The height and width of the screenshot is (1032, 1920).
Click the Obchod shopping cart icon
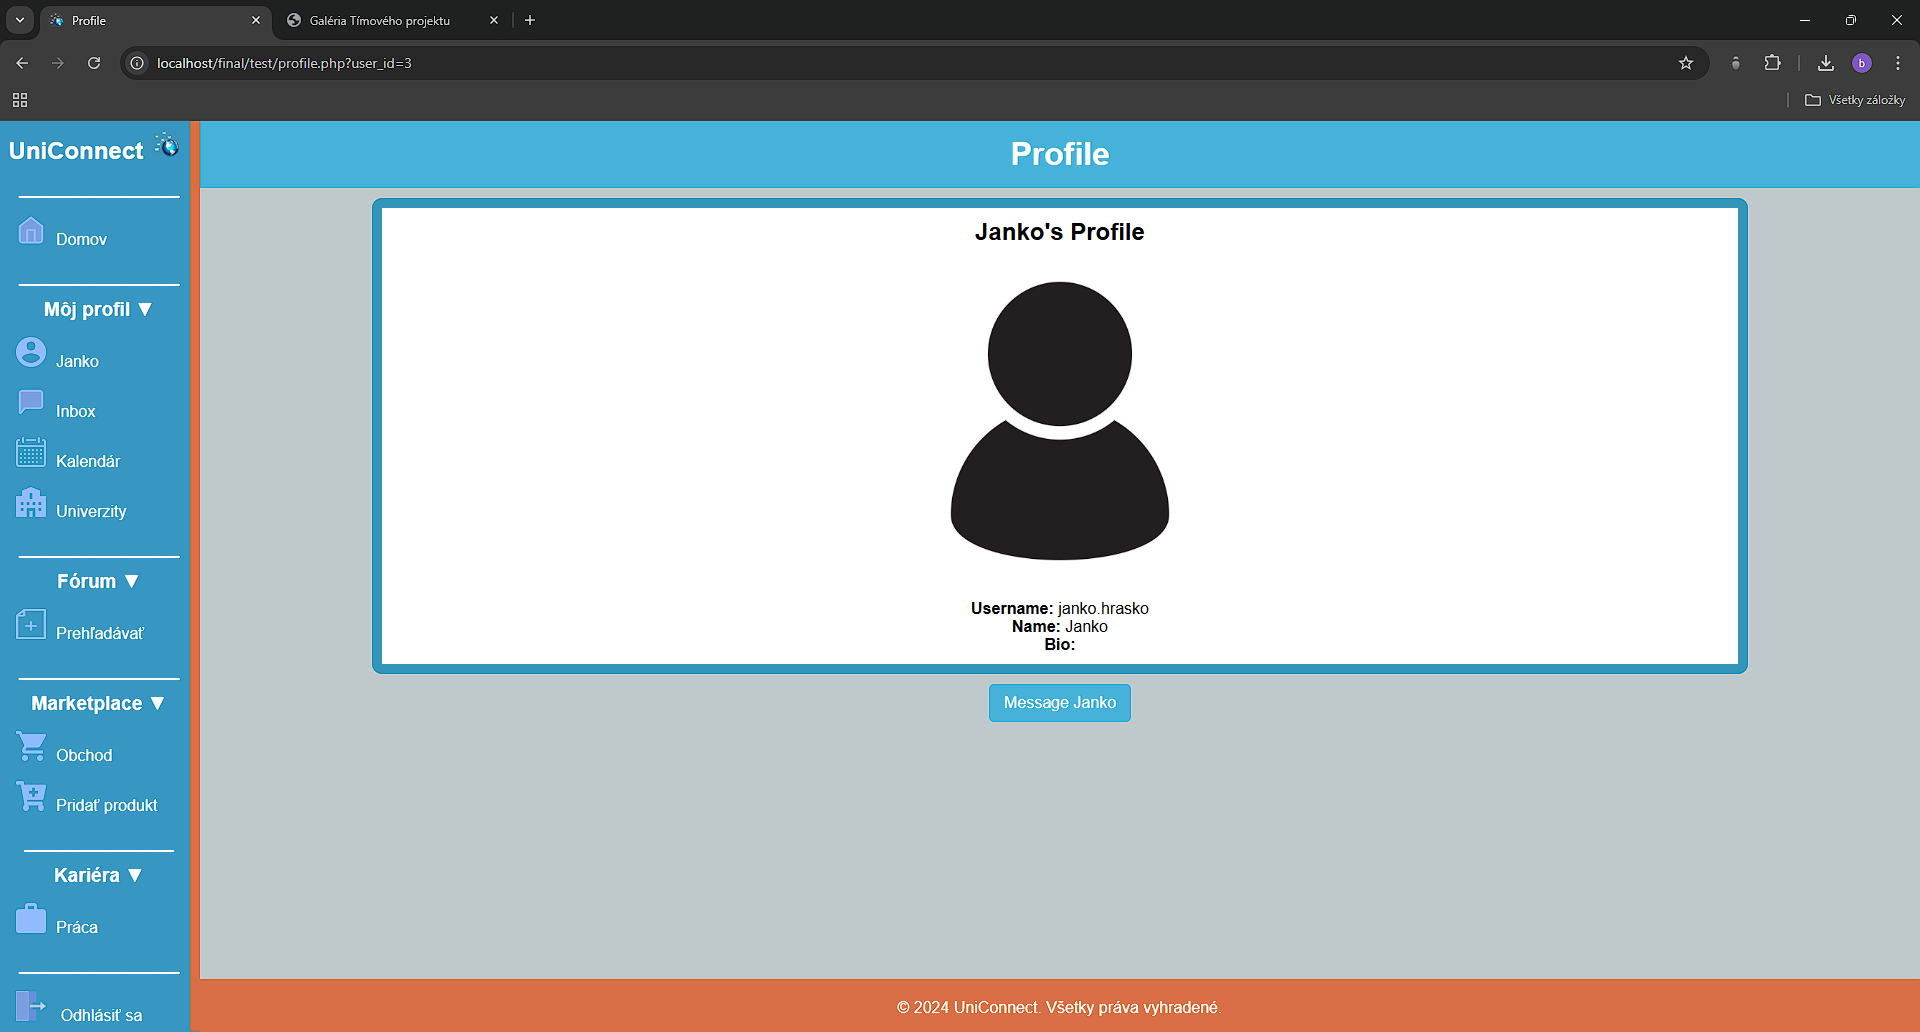(x=31, y=746)
